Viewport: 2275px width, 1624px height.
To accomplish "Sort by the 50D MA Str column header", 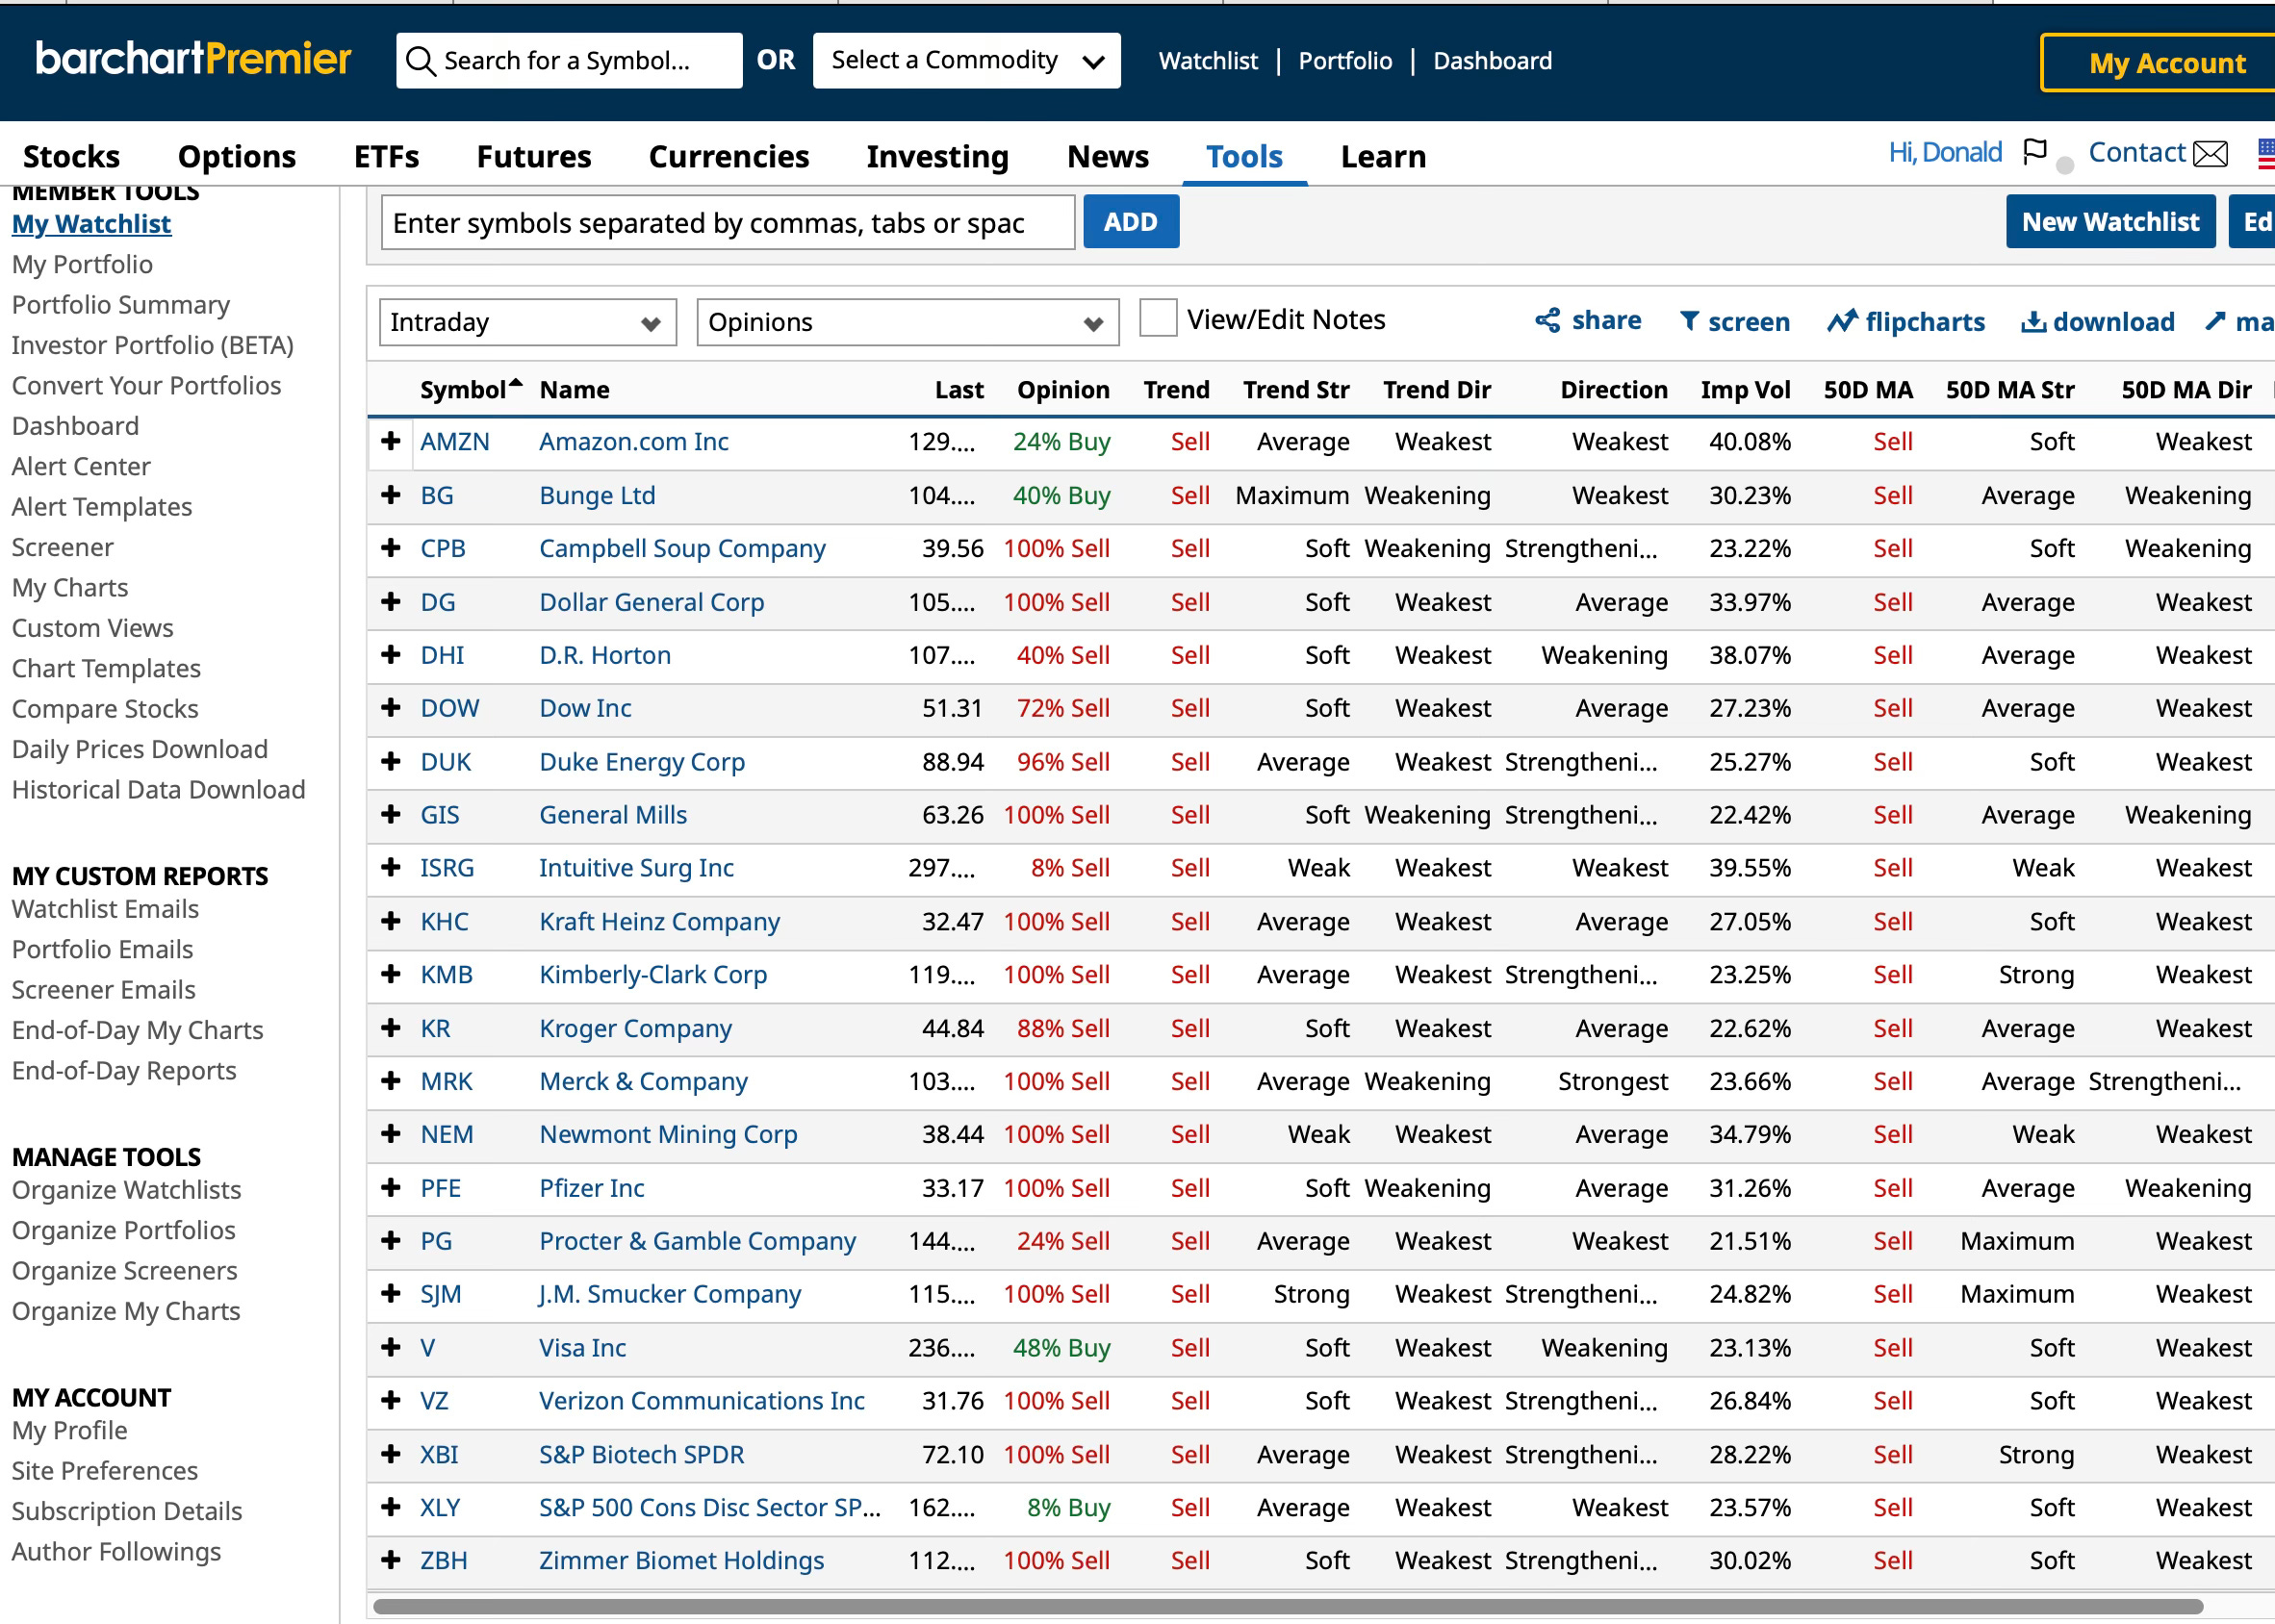I will [2010, 390].
